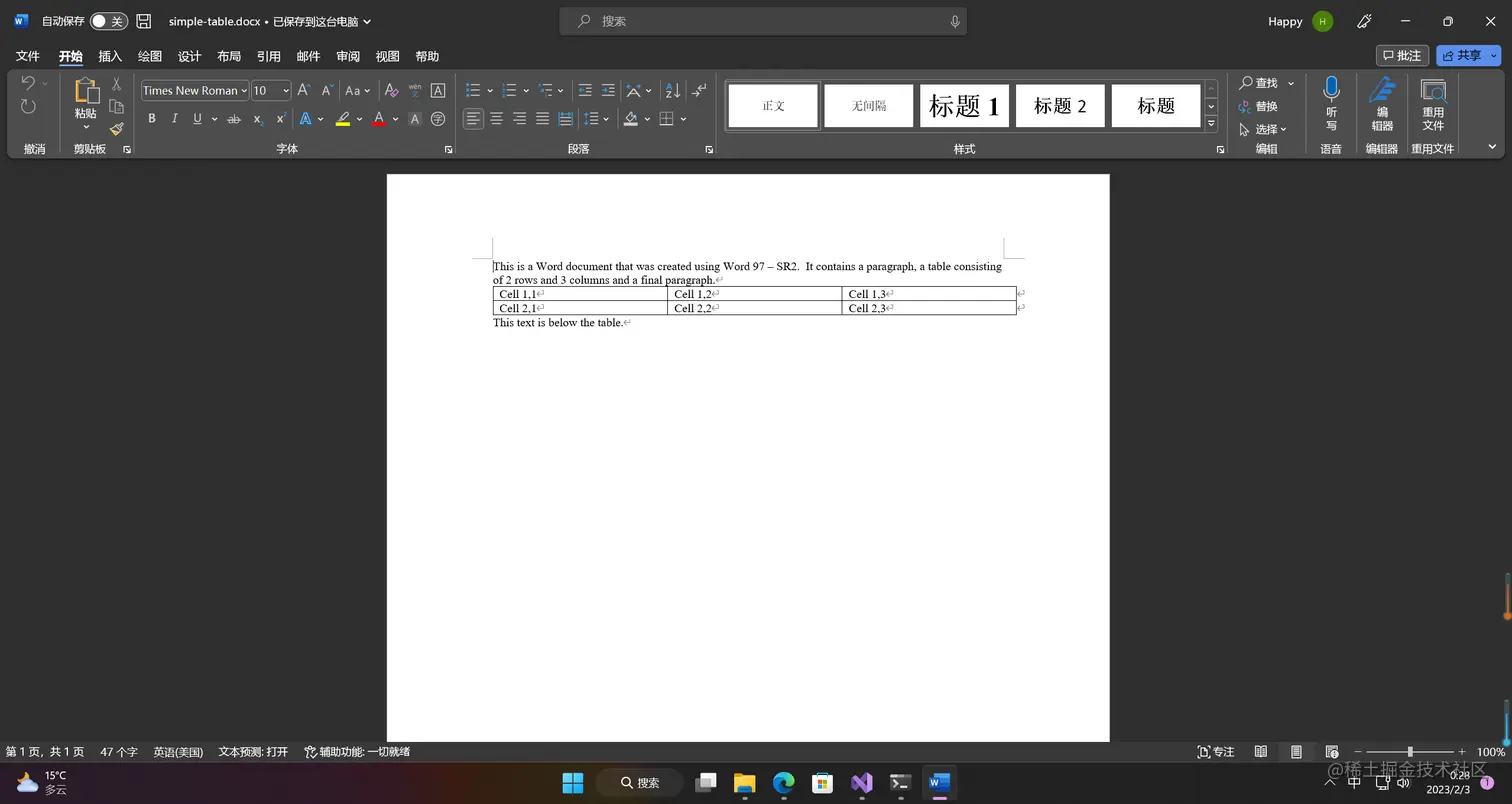Click the 搜索 search field in title bar
The width and height of the screenshot is (1512, 804).
(762, 21)
